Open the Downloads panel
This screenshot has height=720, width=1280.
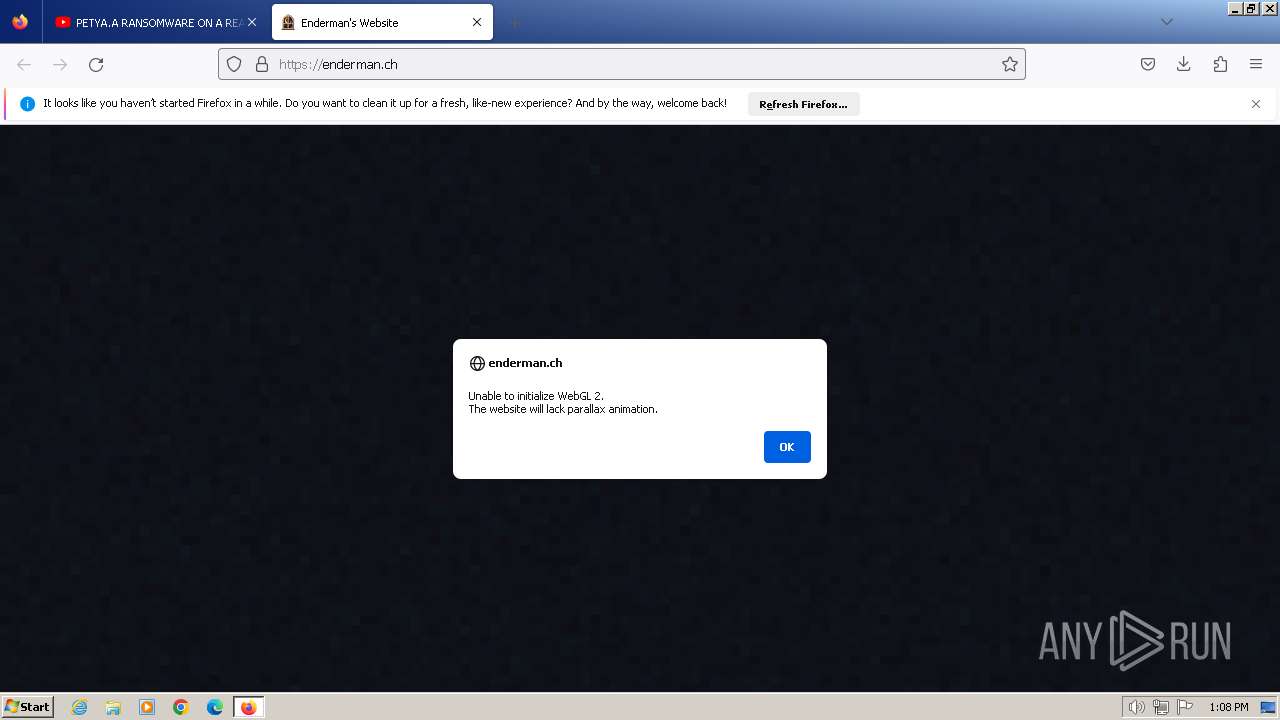tap(1183, 64)
